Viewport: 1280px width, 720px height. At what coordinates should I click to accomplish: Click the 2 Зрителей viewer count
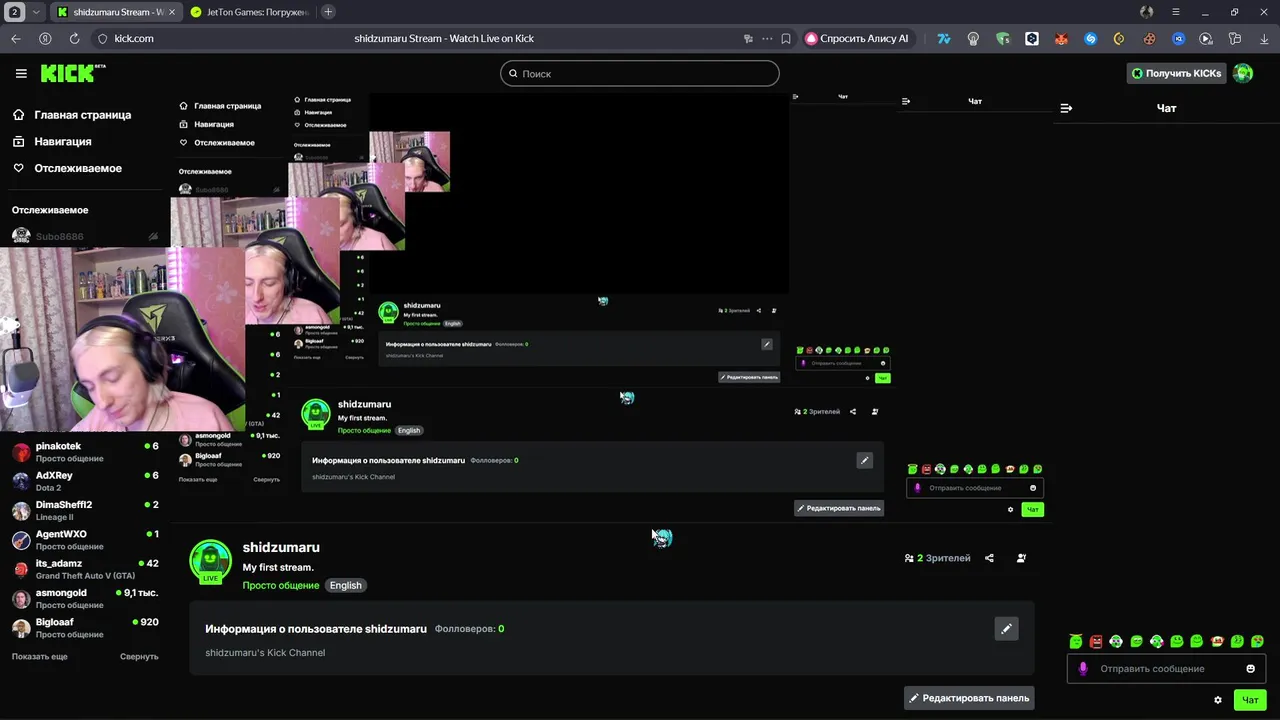point(937,558)
